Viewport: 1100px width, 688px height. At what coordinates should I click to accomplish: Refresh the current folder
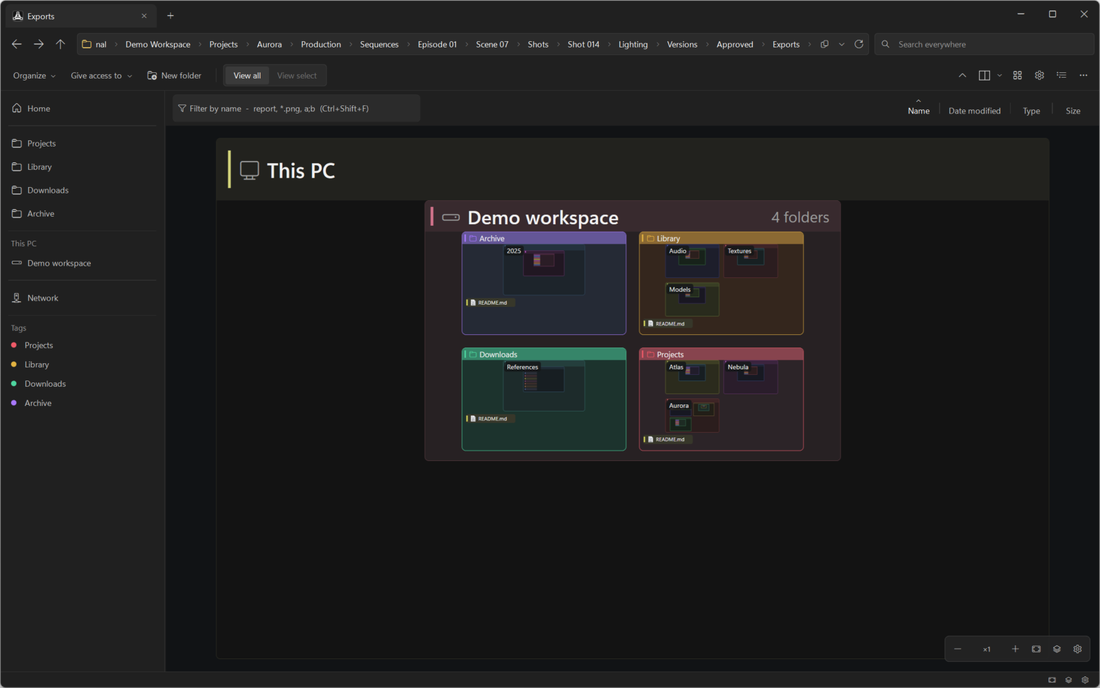(859, 44)
